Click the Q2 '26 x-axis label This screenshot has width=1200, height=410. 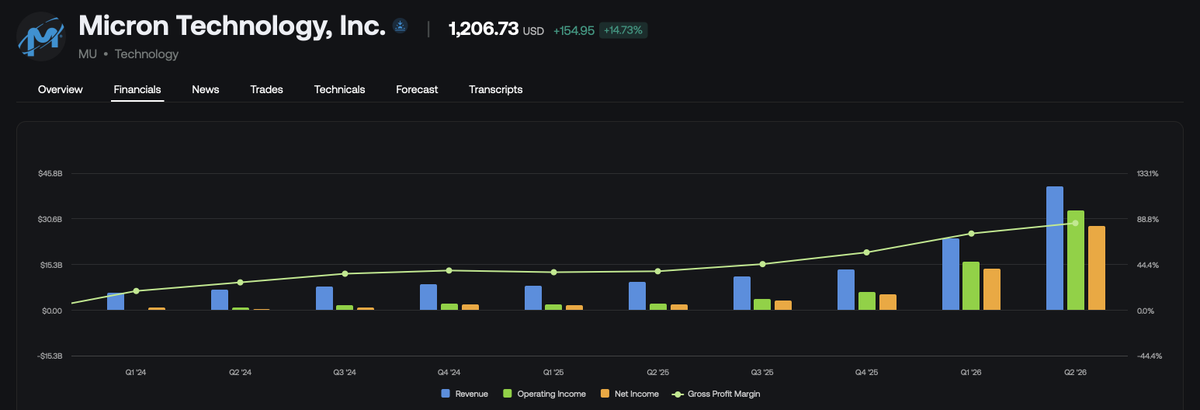tap(1075, 372)
